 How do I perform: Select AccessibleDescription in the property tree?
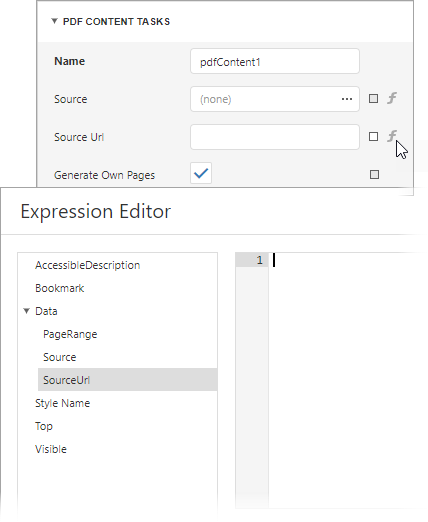(88, 265)
